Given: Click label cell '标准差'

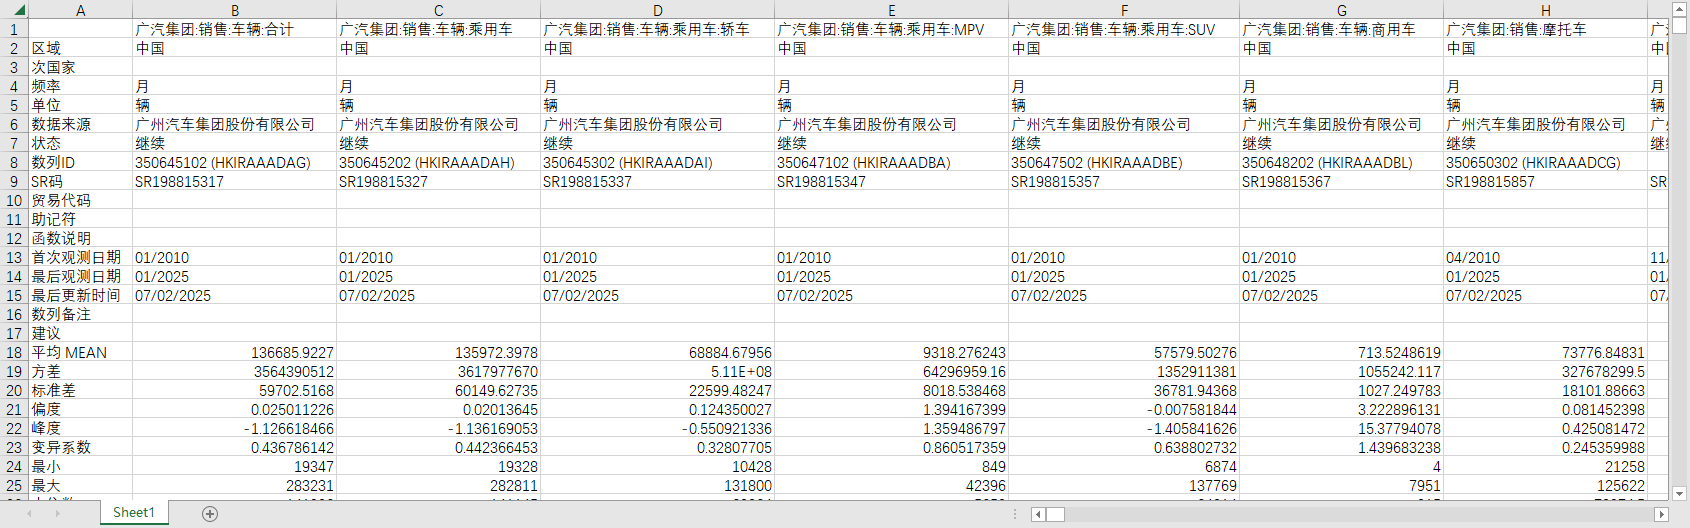Looking at the screenshot, I should coord(80,390).
